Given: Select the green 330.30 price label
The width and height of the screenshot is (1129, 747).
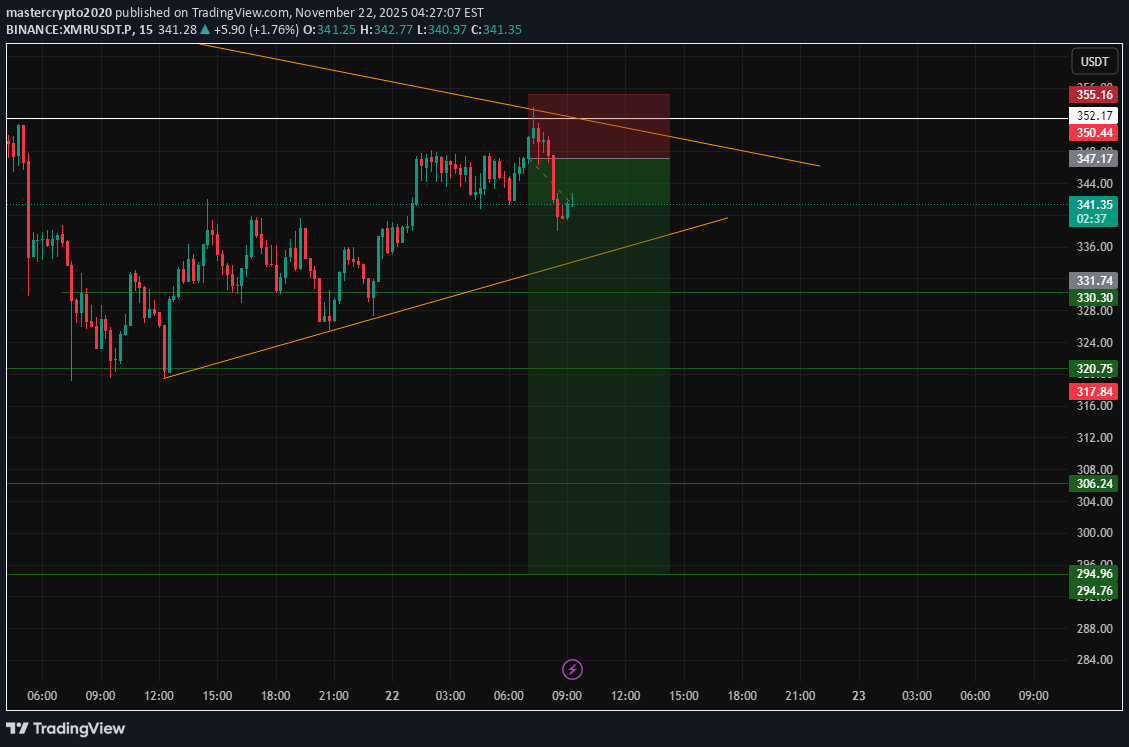Looking at the screenshot, I should pyautogui.click(x=1092, y=298).
